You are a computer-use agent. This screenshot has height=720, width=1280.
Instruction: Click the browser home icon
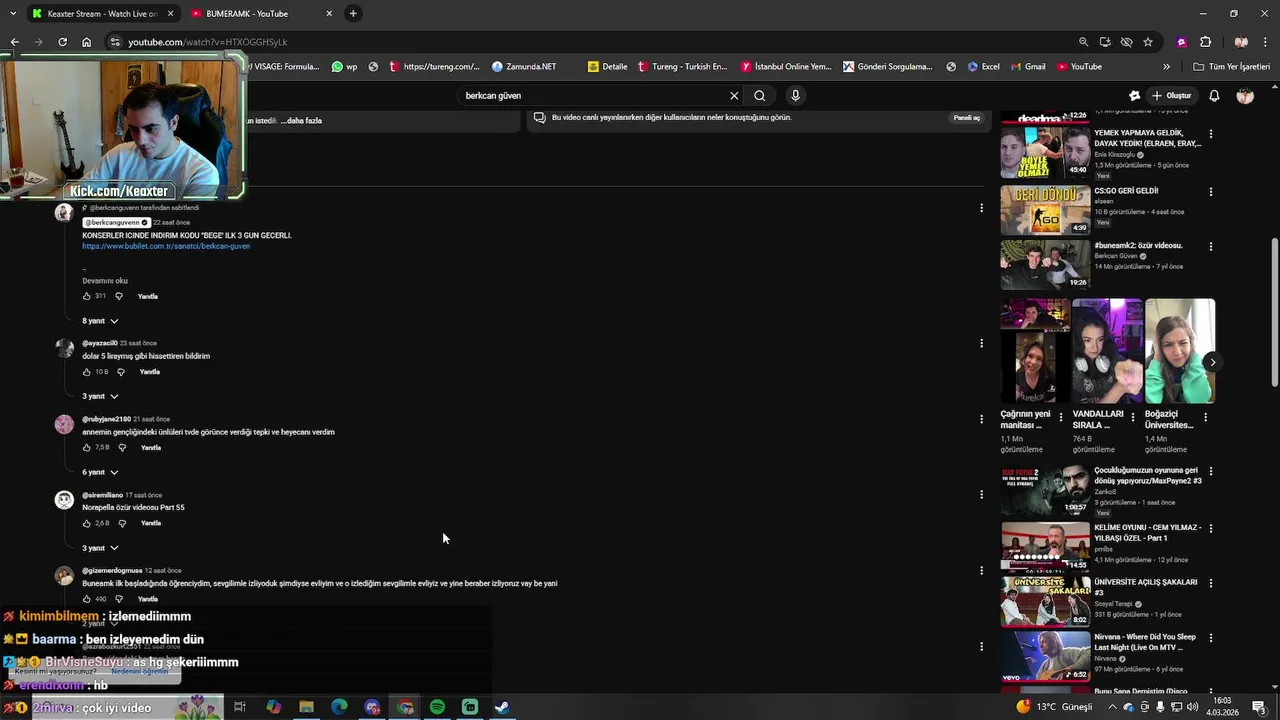87,42
